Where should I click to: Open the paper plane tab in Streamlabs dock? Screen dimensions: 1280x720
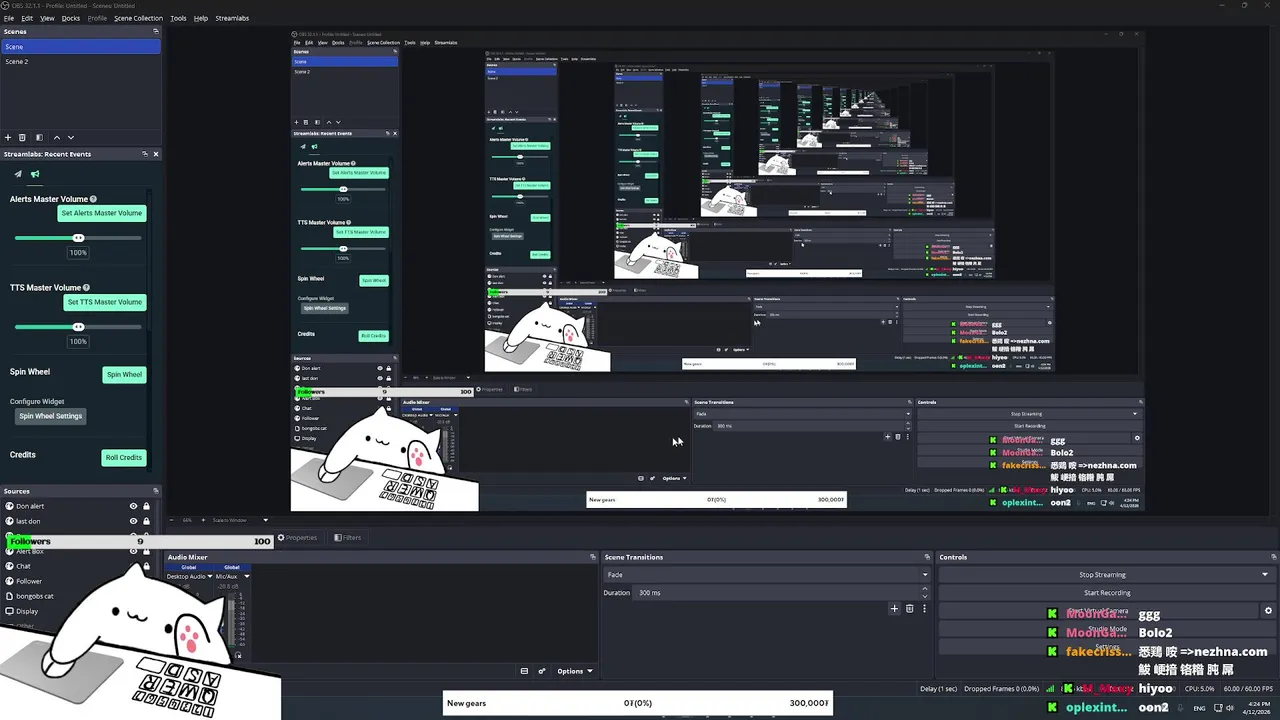click(17, 174)
